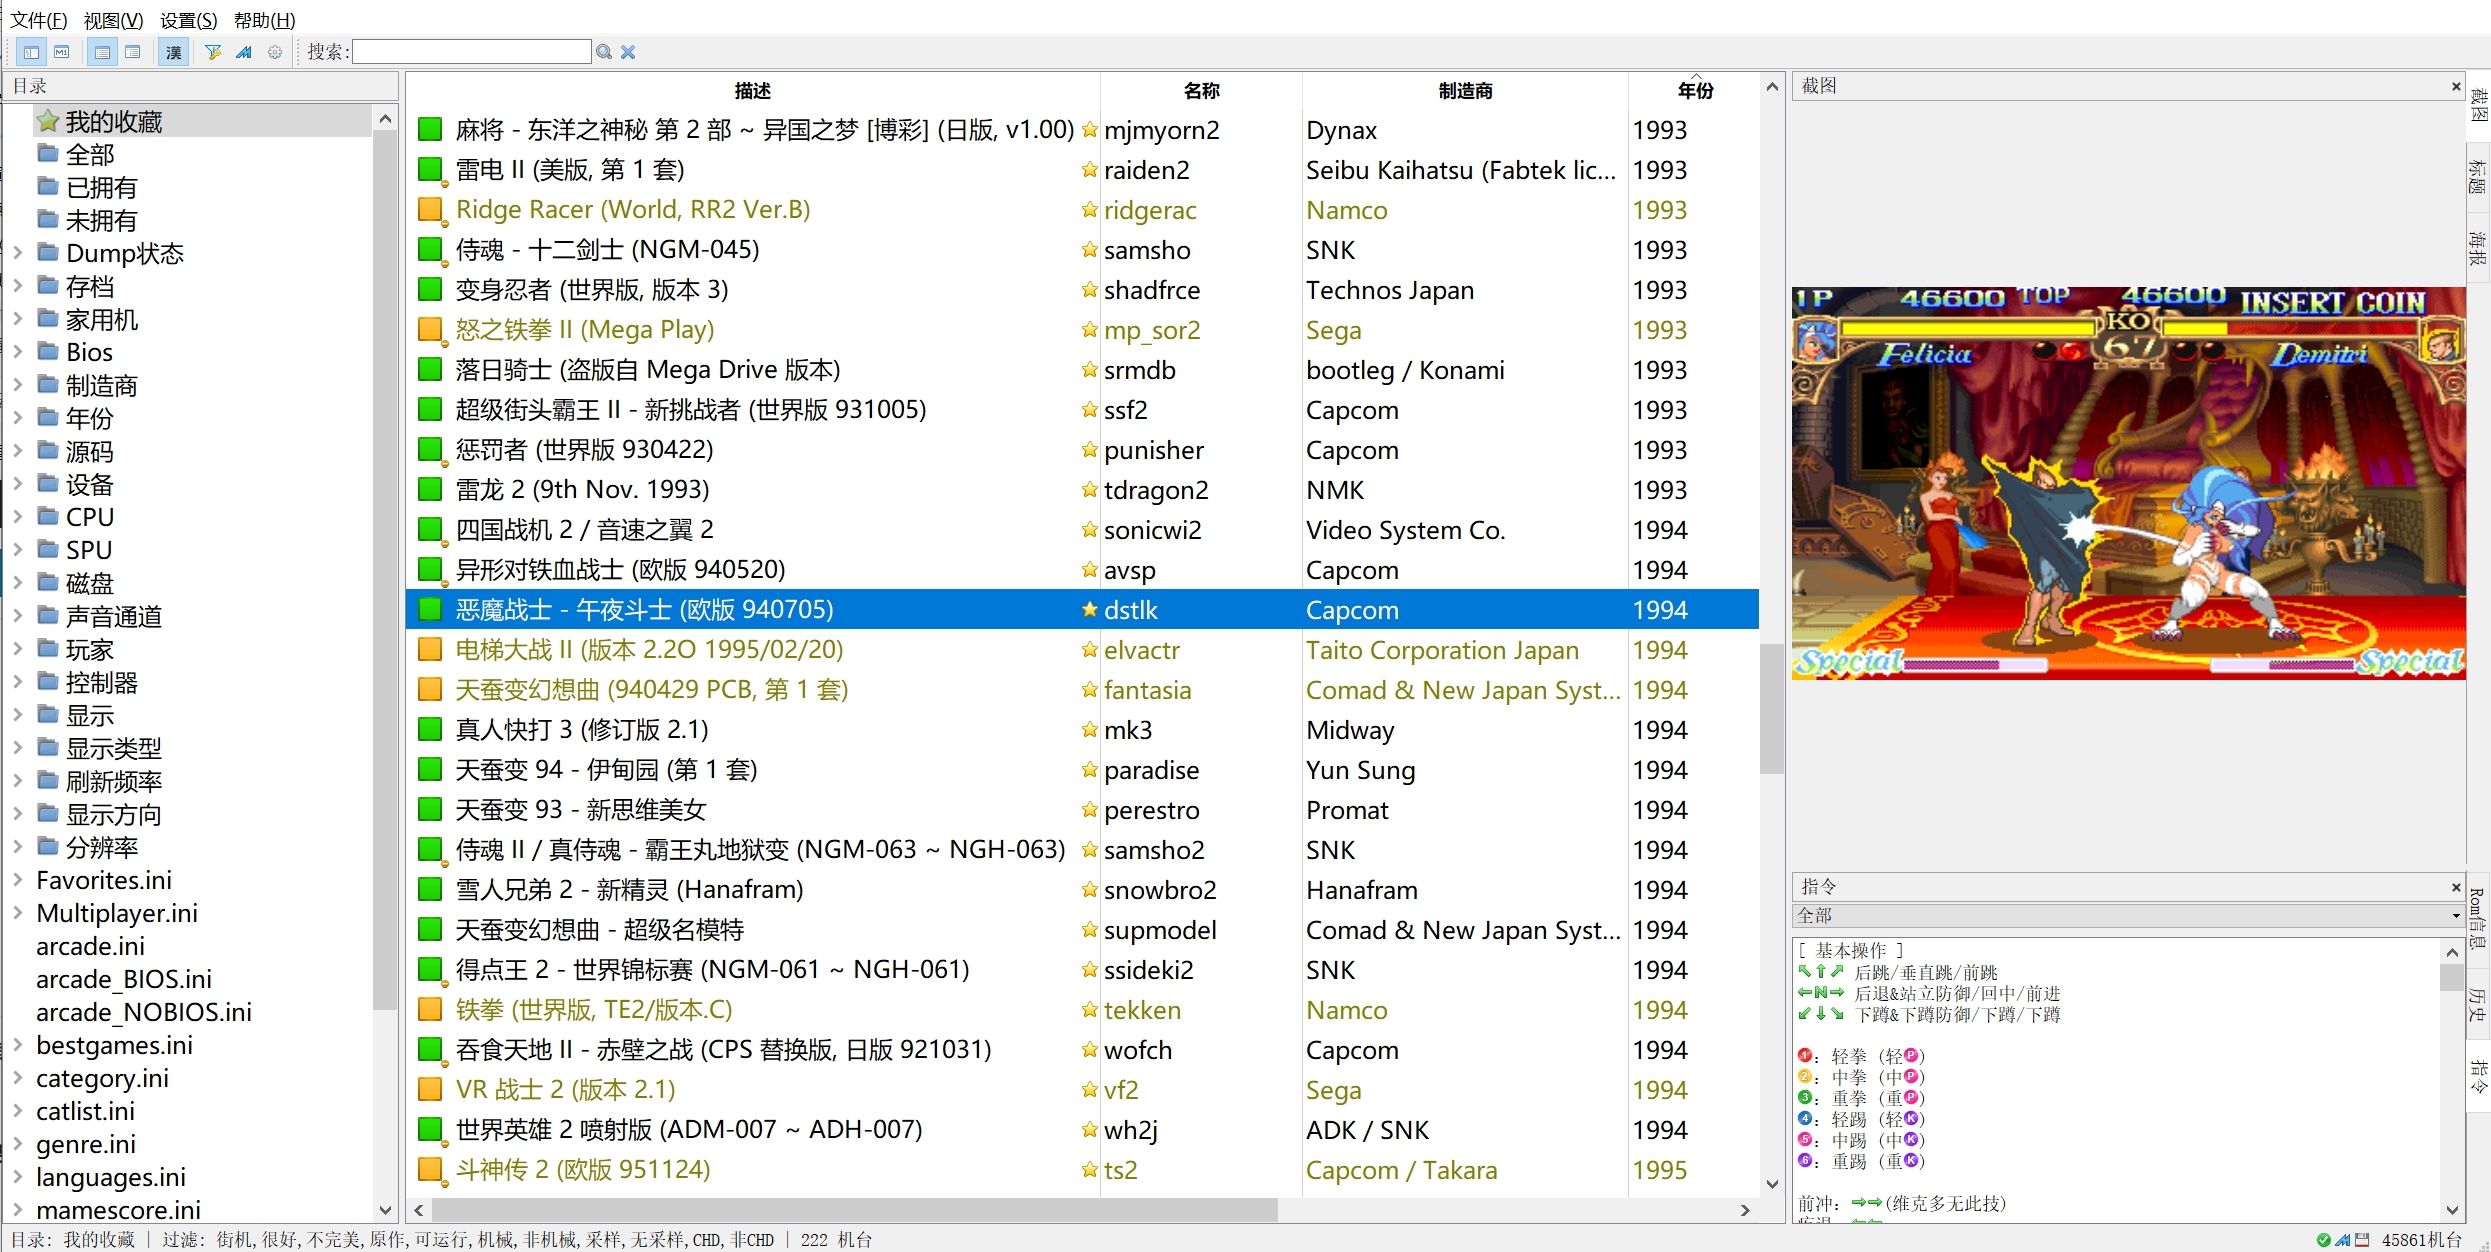The width and height of the screenshot is (2491, 1252).
Task: Open the 帮助(H) menu
Action: 264,20
